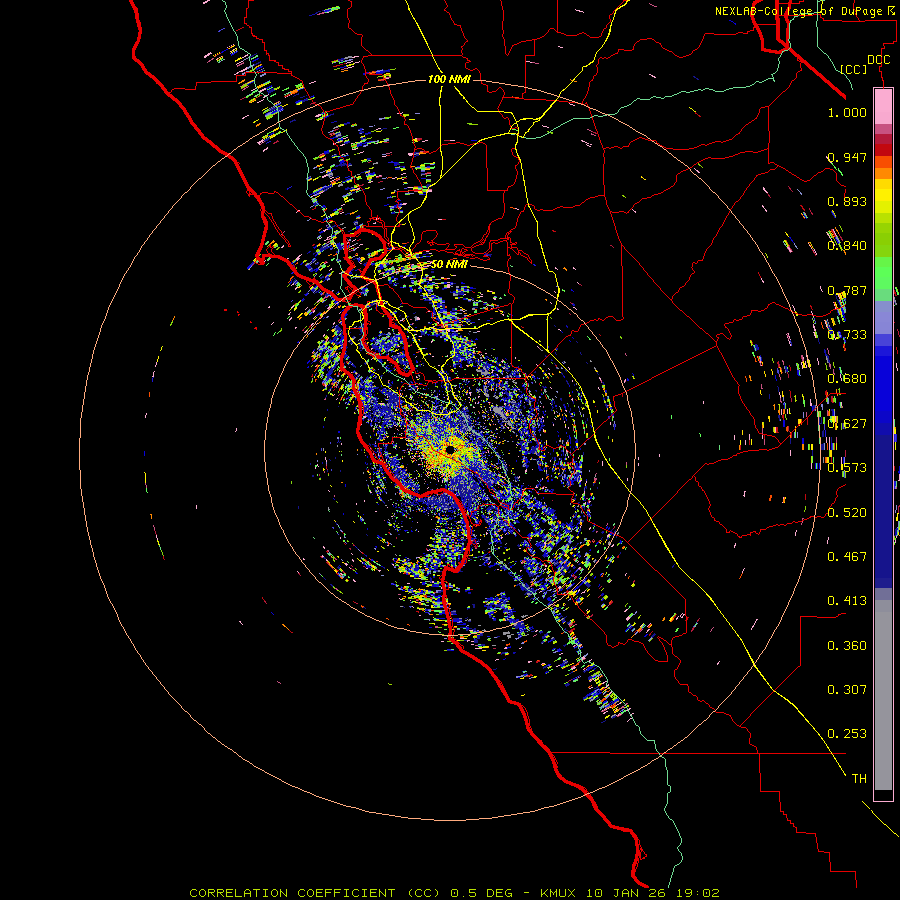Click the black radar site dot at center
Viewport: 900px width, 900px height.
450,450
